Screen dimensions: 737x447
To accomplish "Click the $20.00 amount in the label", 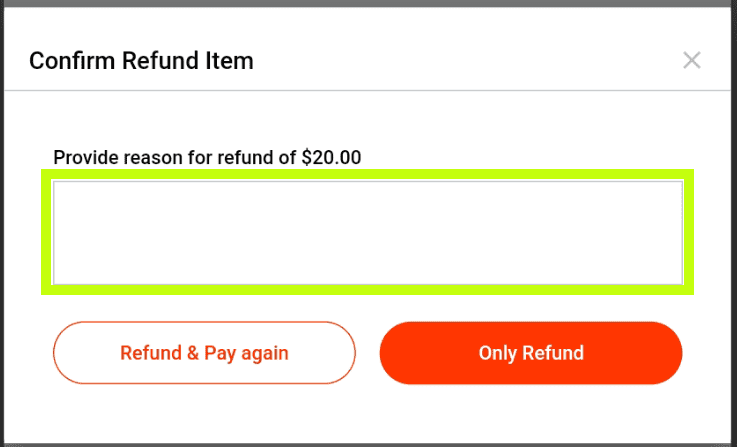I will [x=331, y=157].
